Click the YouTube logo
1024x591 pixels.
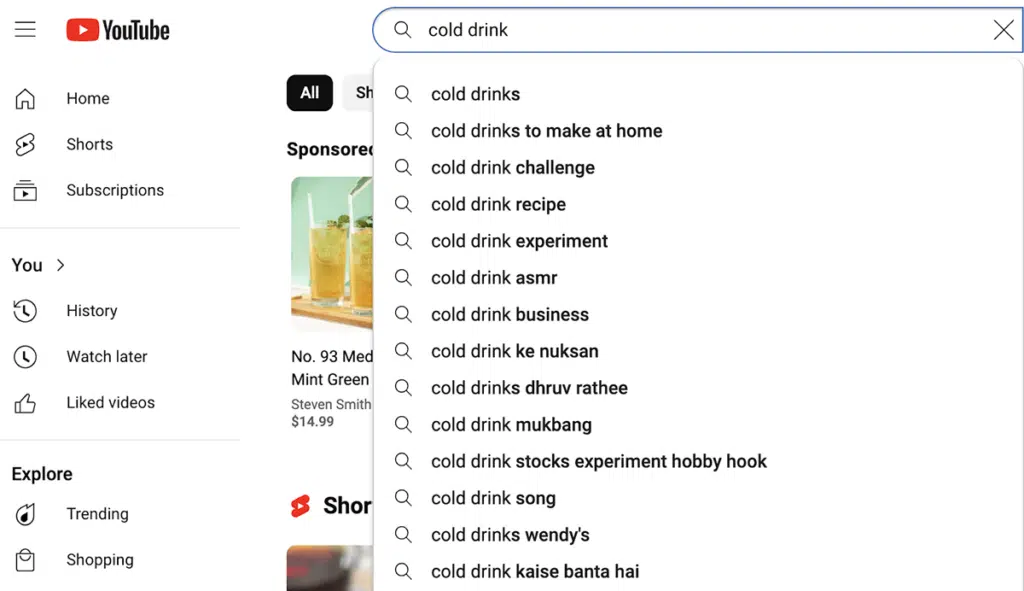[117, 30]
